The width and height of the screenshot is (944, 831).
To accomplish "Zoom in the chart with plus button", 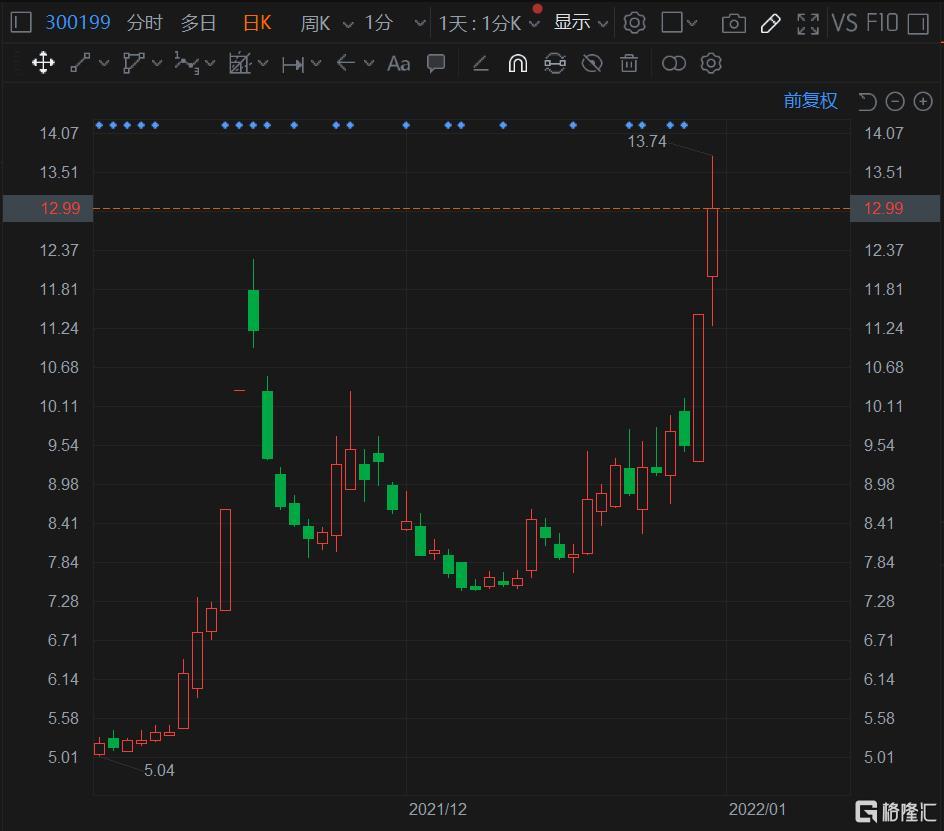I will (923, 101).
